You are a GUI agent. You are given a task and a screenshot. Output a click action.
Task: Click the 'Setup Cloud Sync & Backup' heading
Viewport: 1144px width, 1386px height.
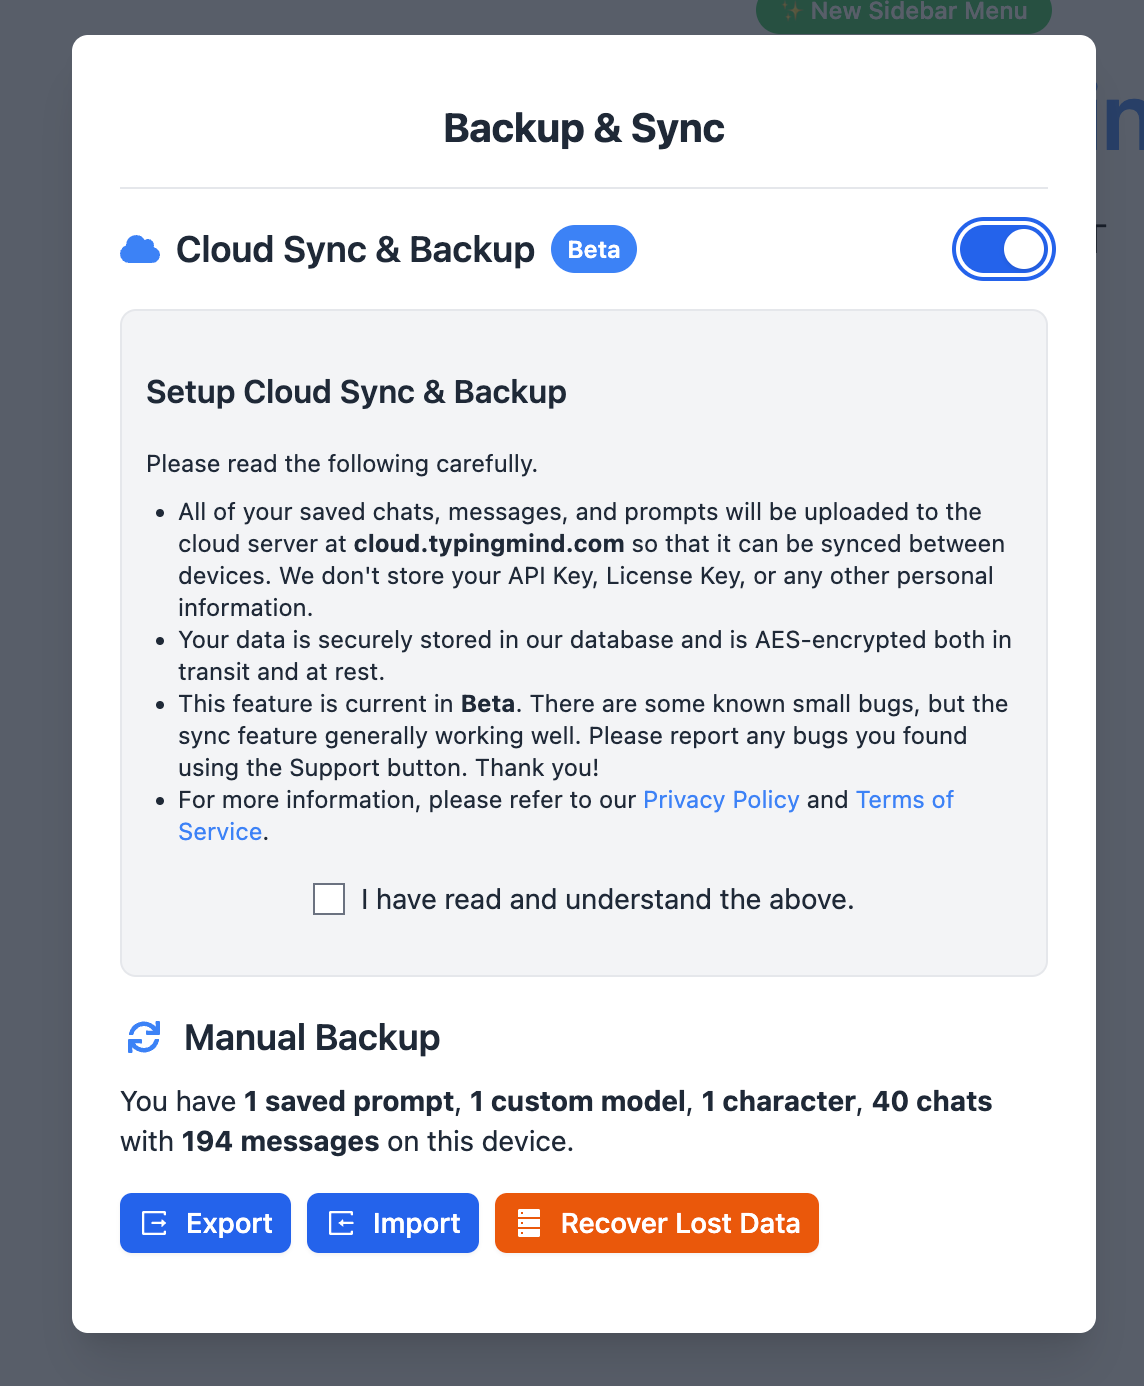point(356,392)
